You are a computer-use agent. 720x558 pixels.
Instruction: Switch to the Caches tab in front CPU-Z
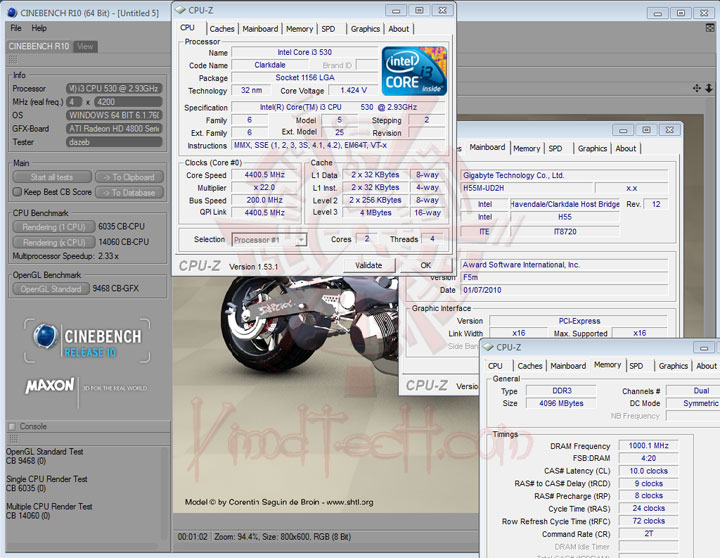(x=222, y=29)
